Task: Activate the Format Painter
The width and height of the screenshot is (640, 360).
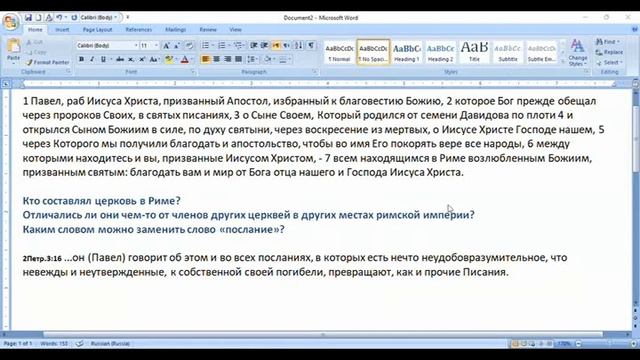Action: tap(47, 62)
